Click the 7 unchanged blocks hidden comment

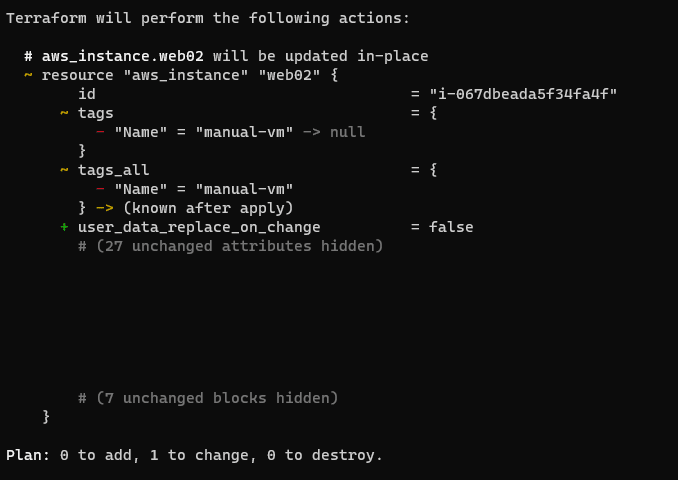pyautogui.click(x=208, y=398)
